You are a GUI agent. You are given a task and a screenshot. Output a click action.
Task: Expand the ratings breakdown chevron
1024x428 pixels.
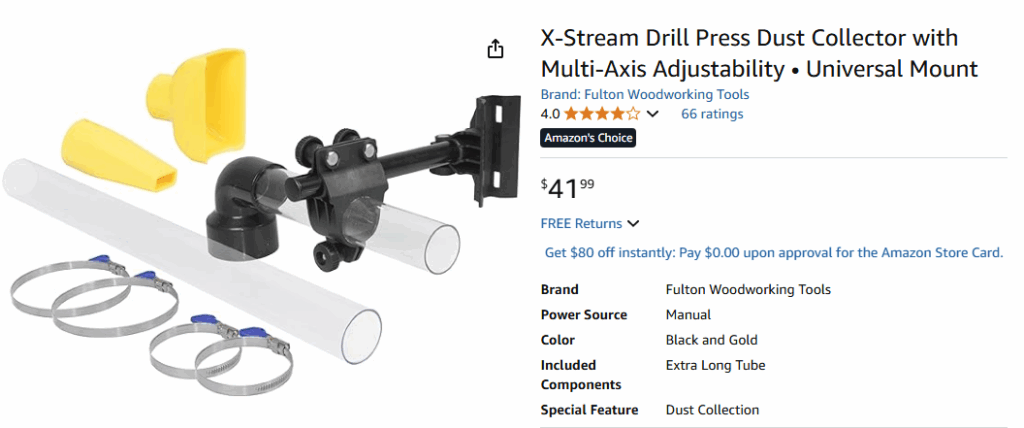pyautogui.click(x=652, y=114)
